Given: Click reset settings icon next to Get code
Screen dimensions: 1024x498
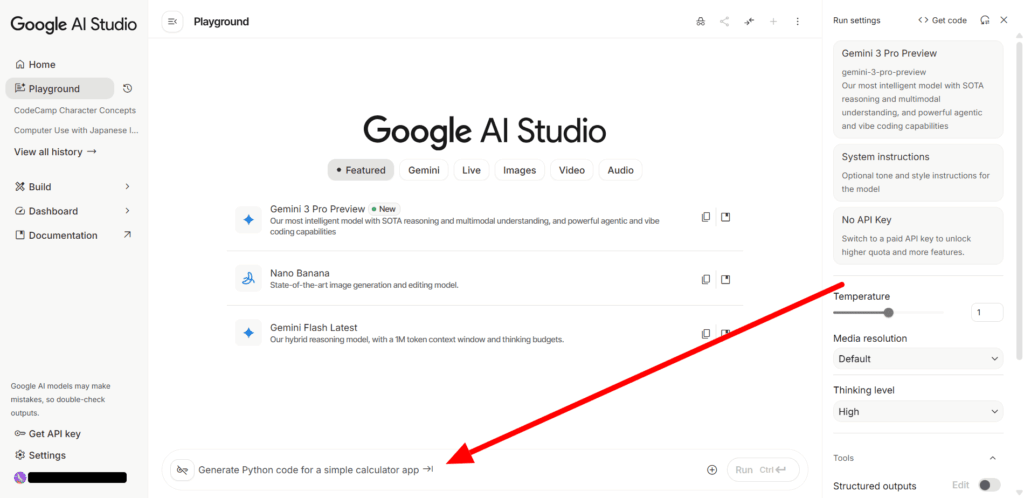Looking at the screenshot, I should coord(985,20).
